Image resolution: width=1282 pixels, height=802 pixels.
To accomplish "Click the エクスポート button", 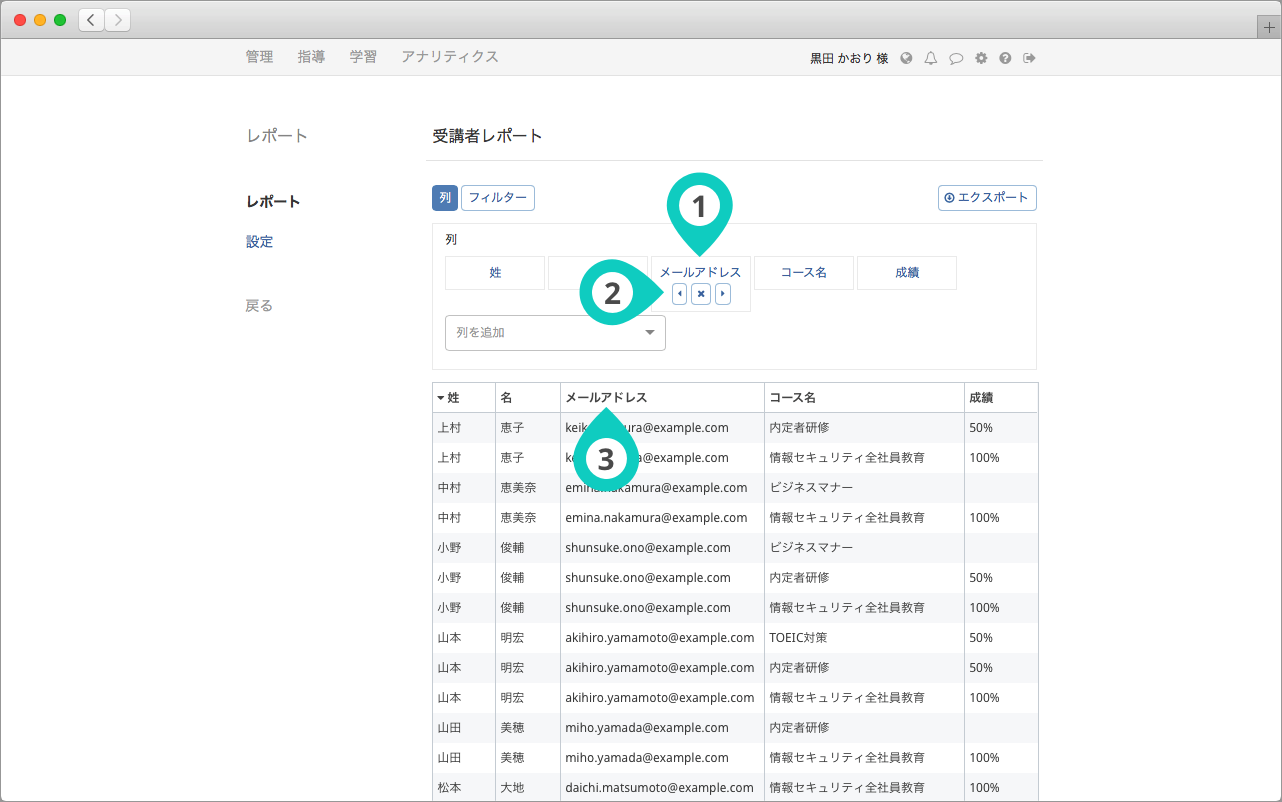I will point(986,198).
